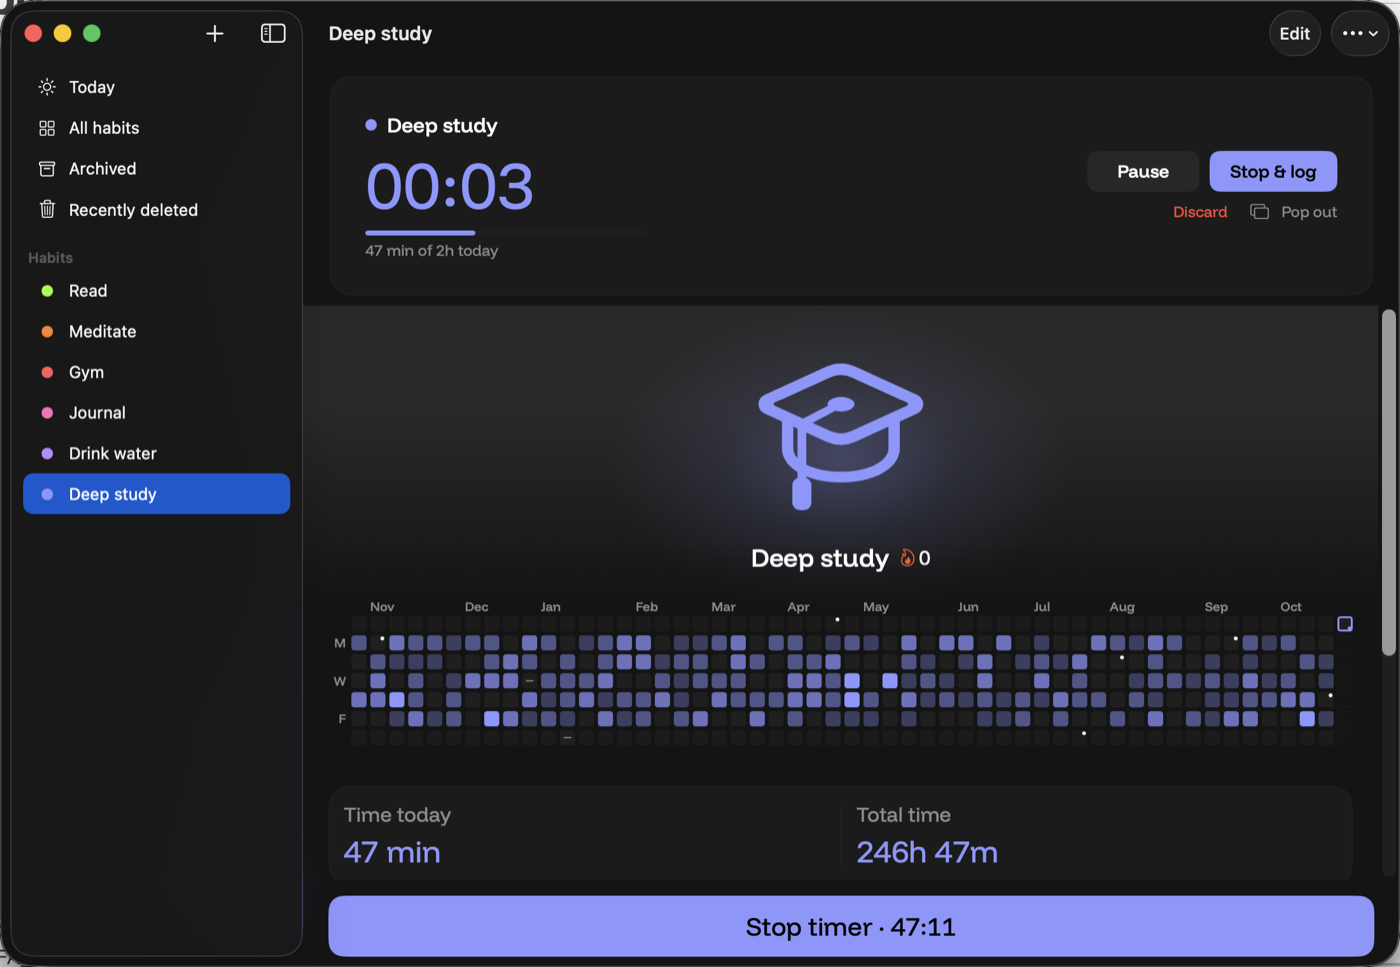
Task: Click the Nov month label in the heatmap
Action: [382, 607]
